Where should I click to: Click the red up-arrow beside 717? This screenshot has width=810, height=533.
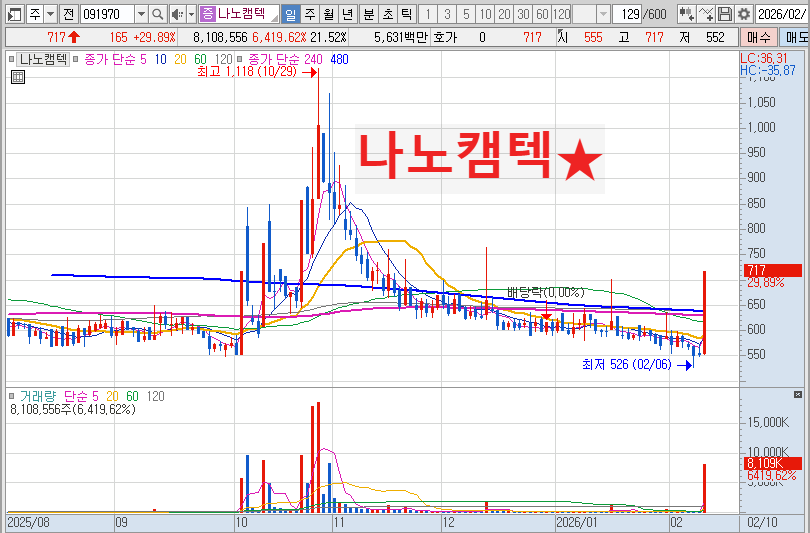pyautogui.click(x=74, y=37)
